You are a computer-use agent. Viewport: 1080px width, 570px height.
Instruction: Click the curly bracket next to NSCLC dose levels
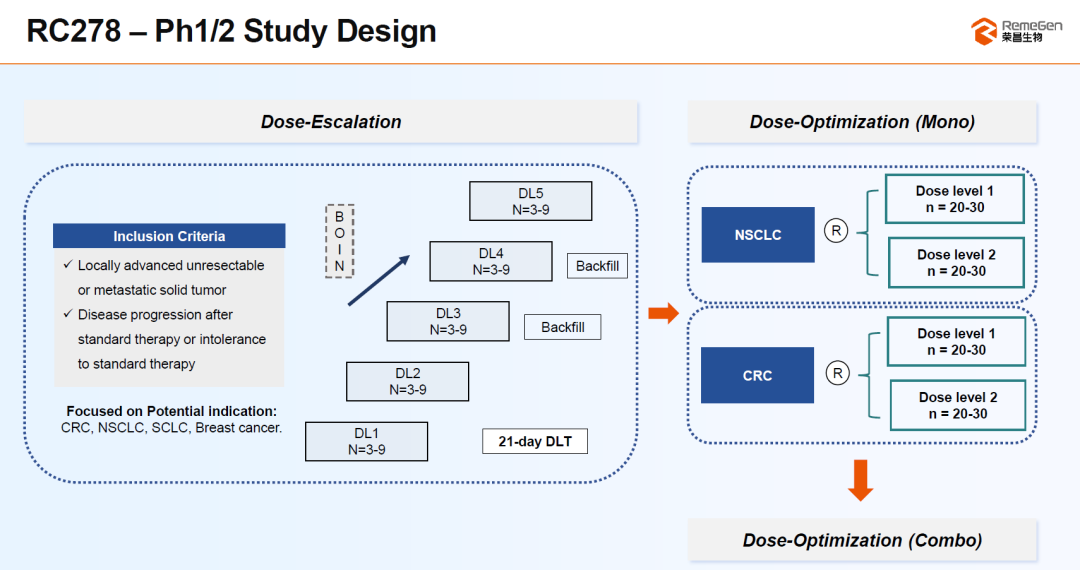tap(866, 232)
